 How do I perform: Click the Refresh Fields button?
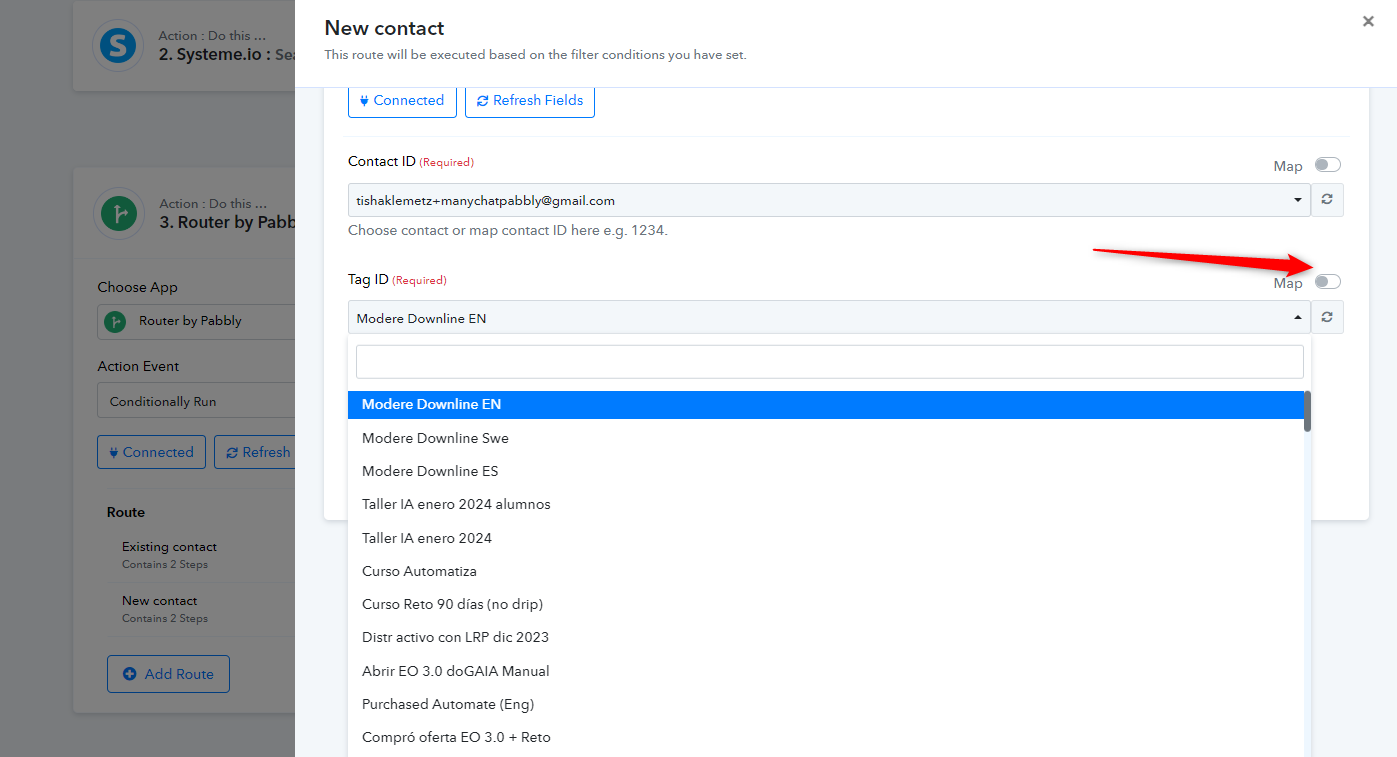coord(530,100)
